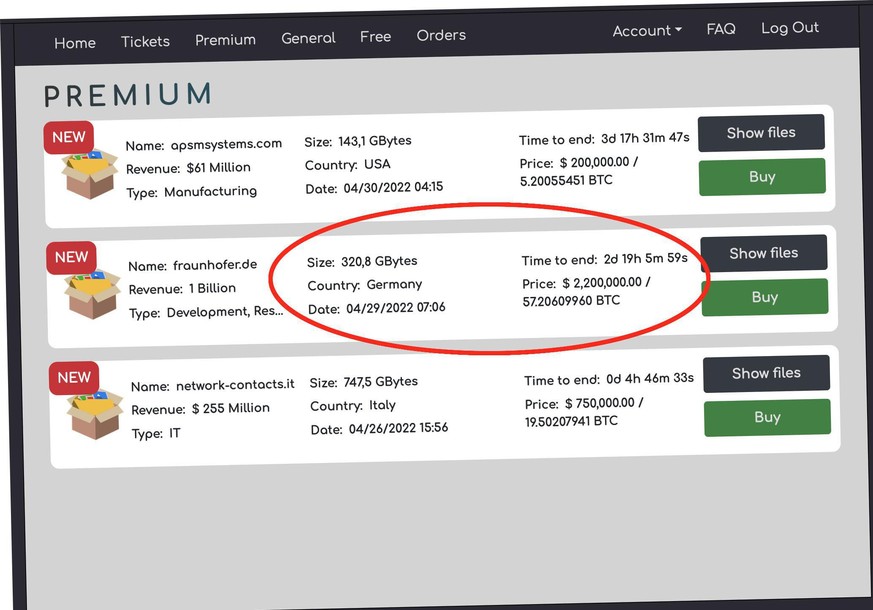The width and height of the screenshot is (873, 610).
Task: Click the green Buy button for apsmsystems.com
Action: [762, 177]
